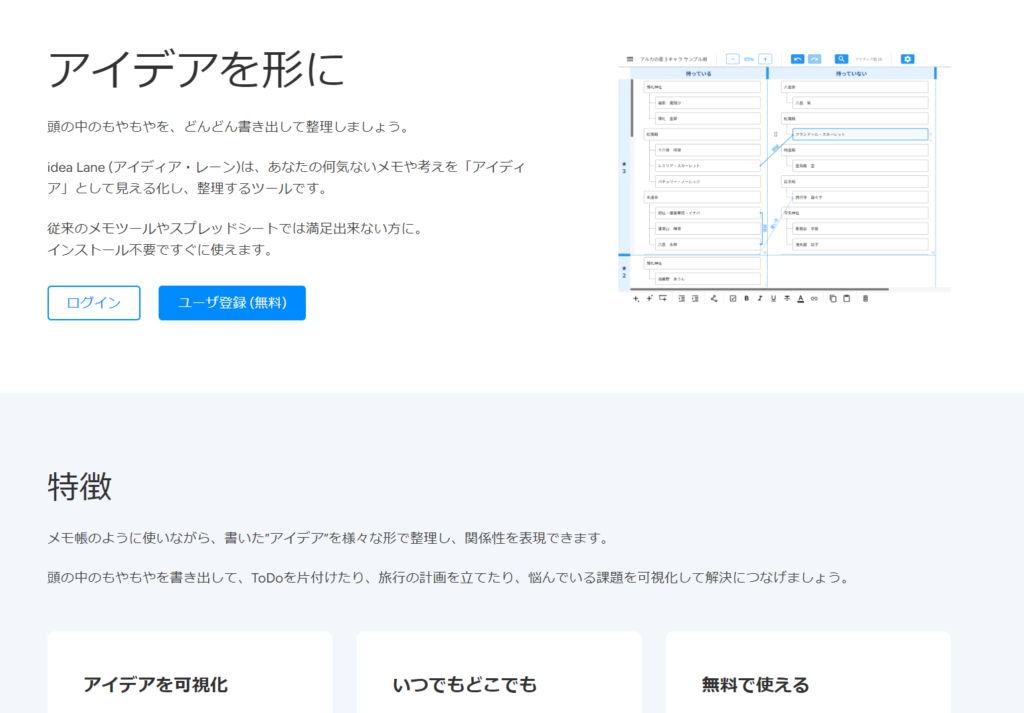
Task: Click the copy icon in preview toolbar
Action: (x=833, y=298)
